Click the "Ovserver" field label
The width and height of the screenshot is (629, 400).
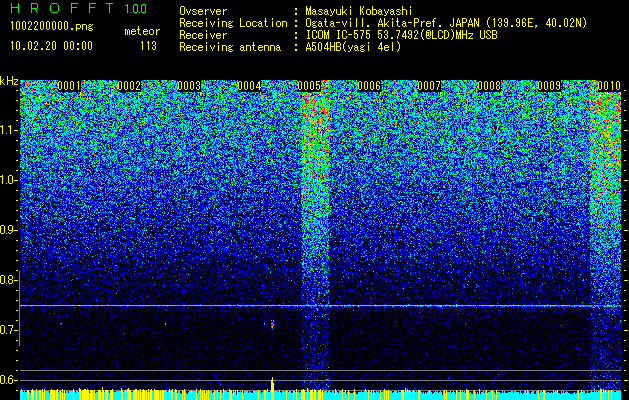[x=203, y=12]
